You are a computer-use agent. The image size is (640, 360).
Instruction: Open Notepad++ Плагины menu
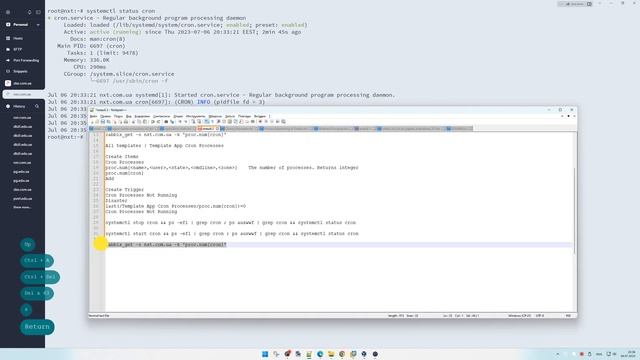point(244,116)
